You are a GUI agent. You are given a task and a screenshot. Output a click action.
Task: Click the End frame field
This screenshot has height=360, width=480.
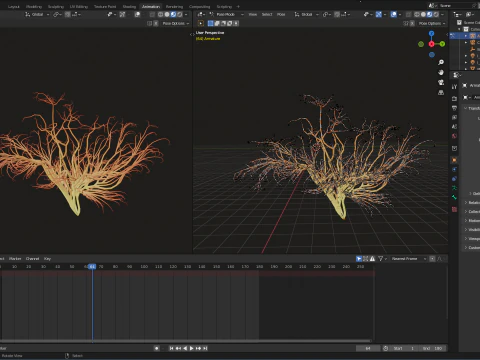click(432, 348)
